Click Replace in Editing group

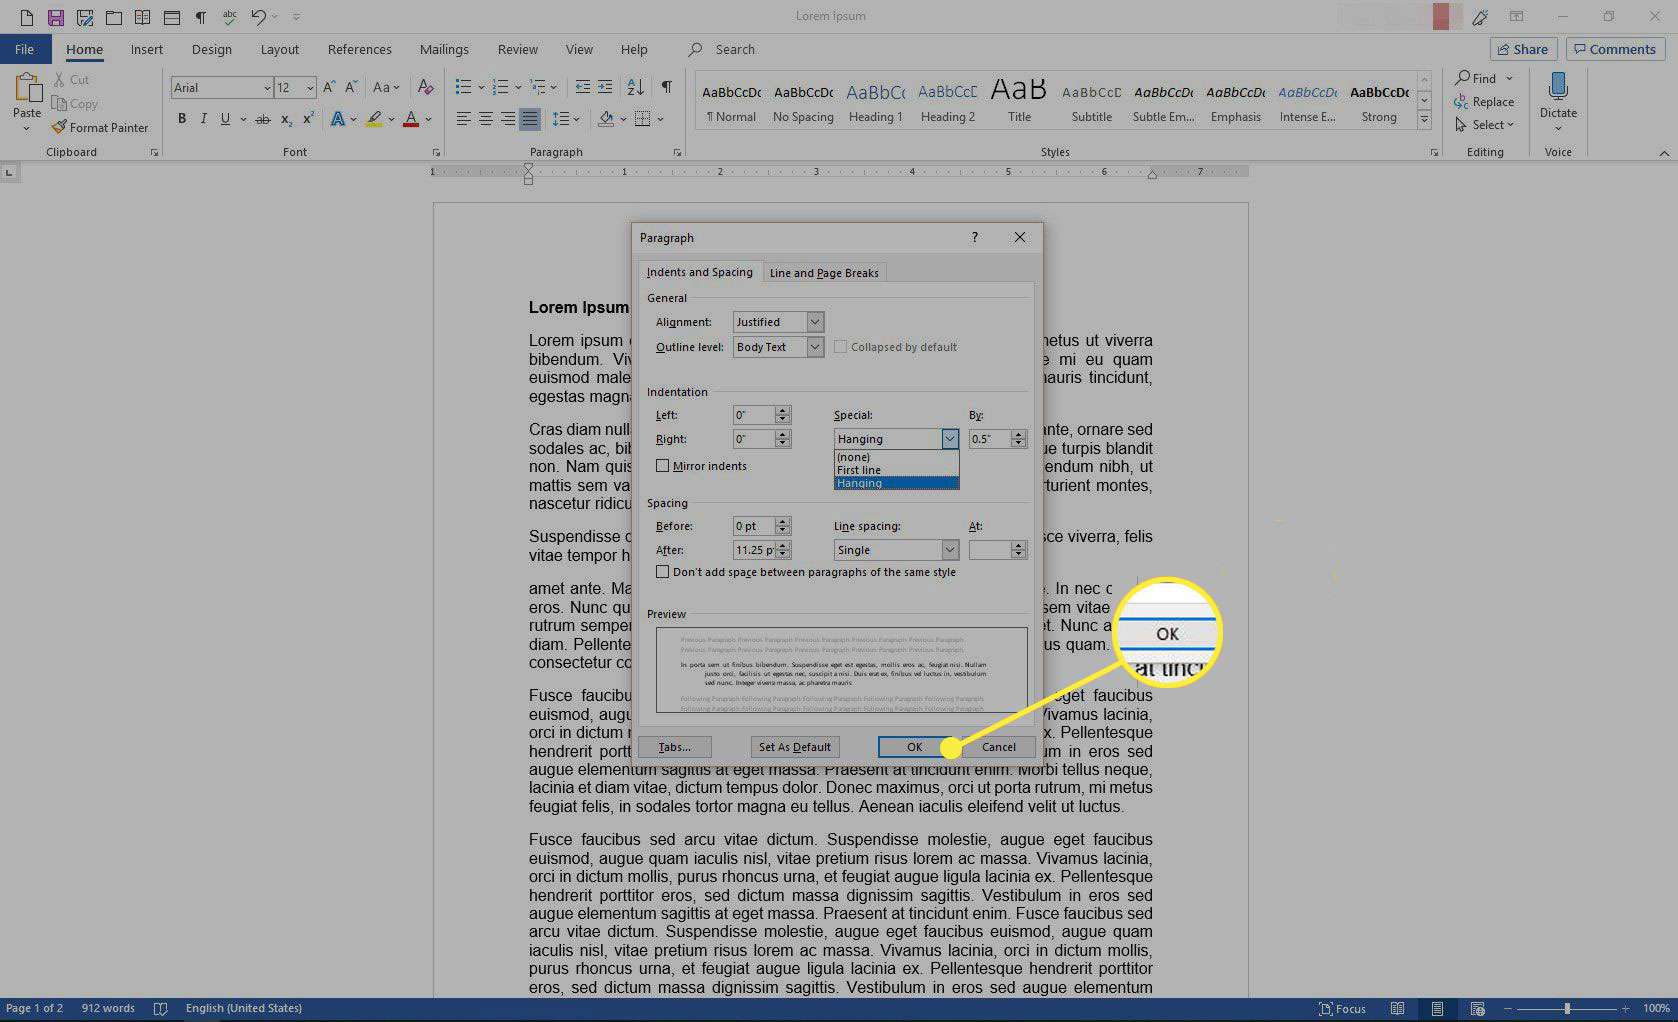click(1485, 102)
